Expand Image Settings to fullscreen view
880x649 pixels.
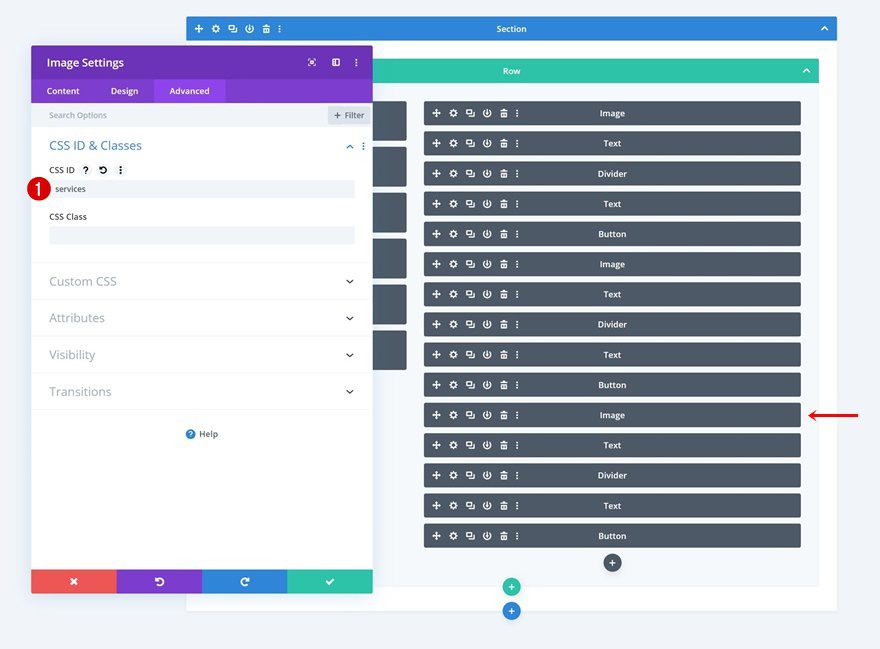pos(312,62)
